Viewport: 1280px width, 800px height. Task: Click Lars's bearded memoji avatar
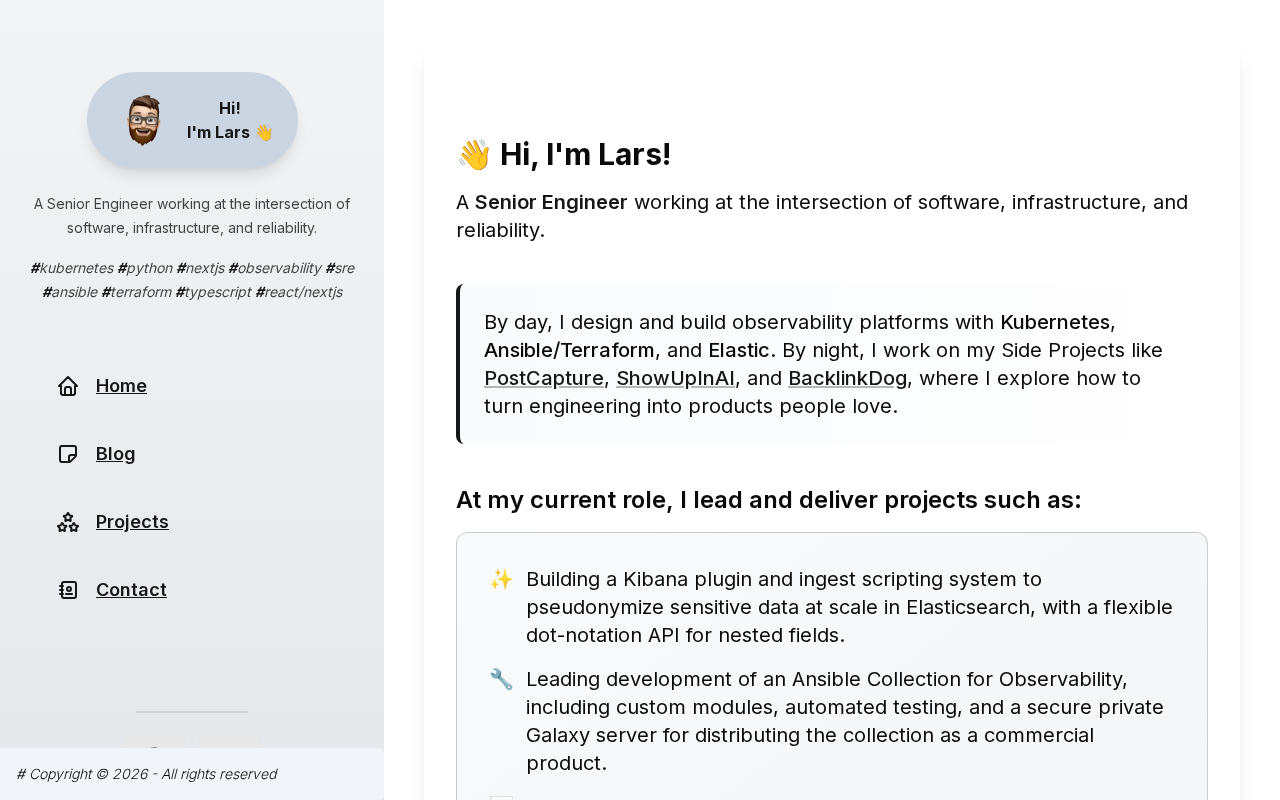144,120
